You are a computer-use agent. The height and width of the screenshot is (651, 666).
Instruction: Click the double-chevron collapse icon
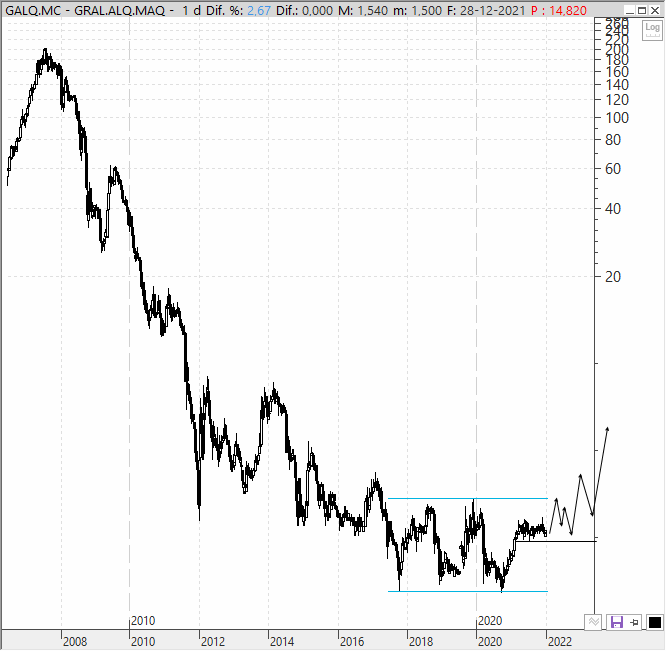tap(593, 622)
